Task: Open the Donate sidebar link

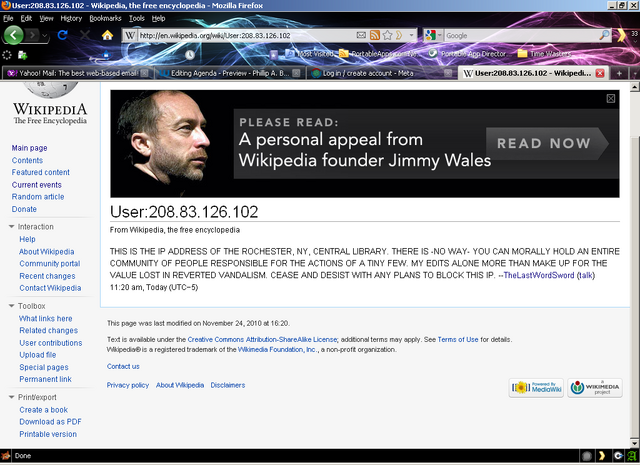Action: pos(24,209)
